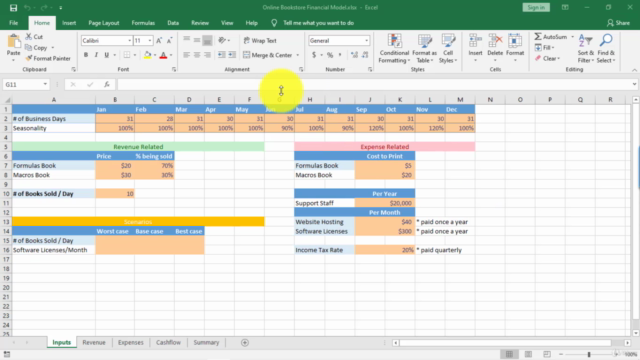Apply accounting dollar format
Screen dimensions: 640x360
pyautogui.click(x=314, y=55)
